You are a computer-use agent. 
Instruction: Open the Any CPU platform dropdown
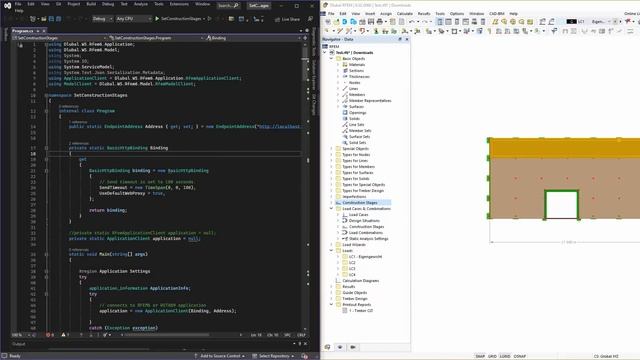133,19
